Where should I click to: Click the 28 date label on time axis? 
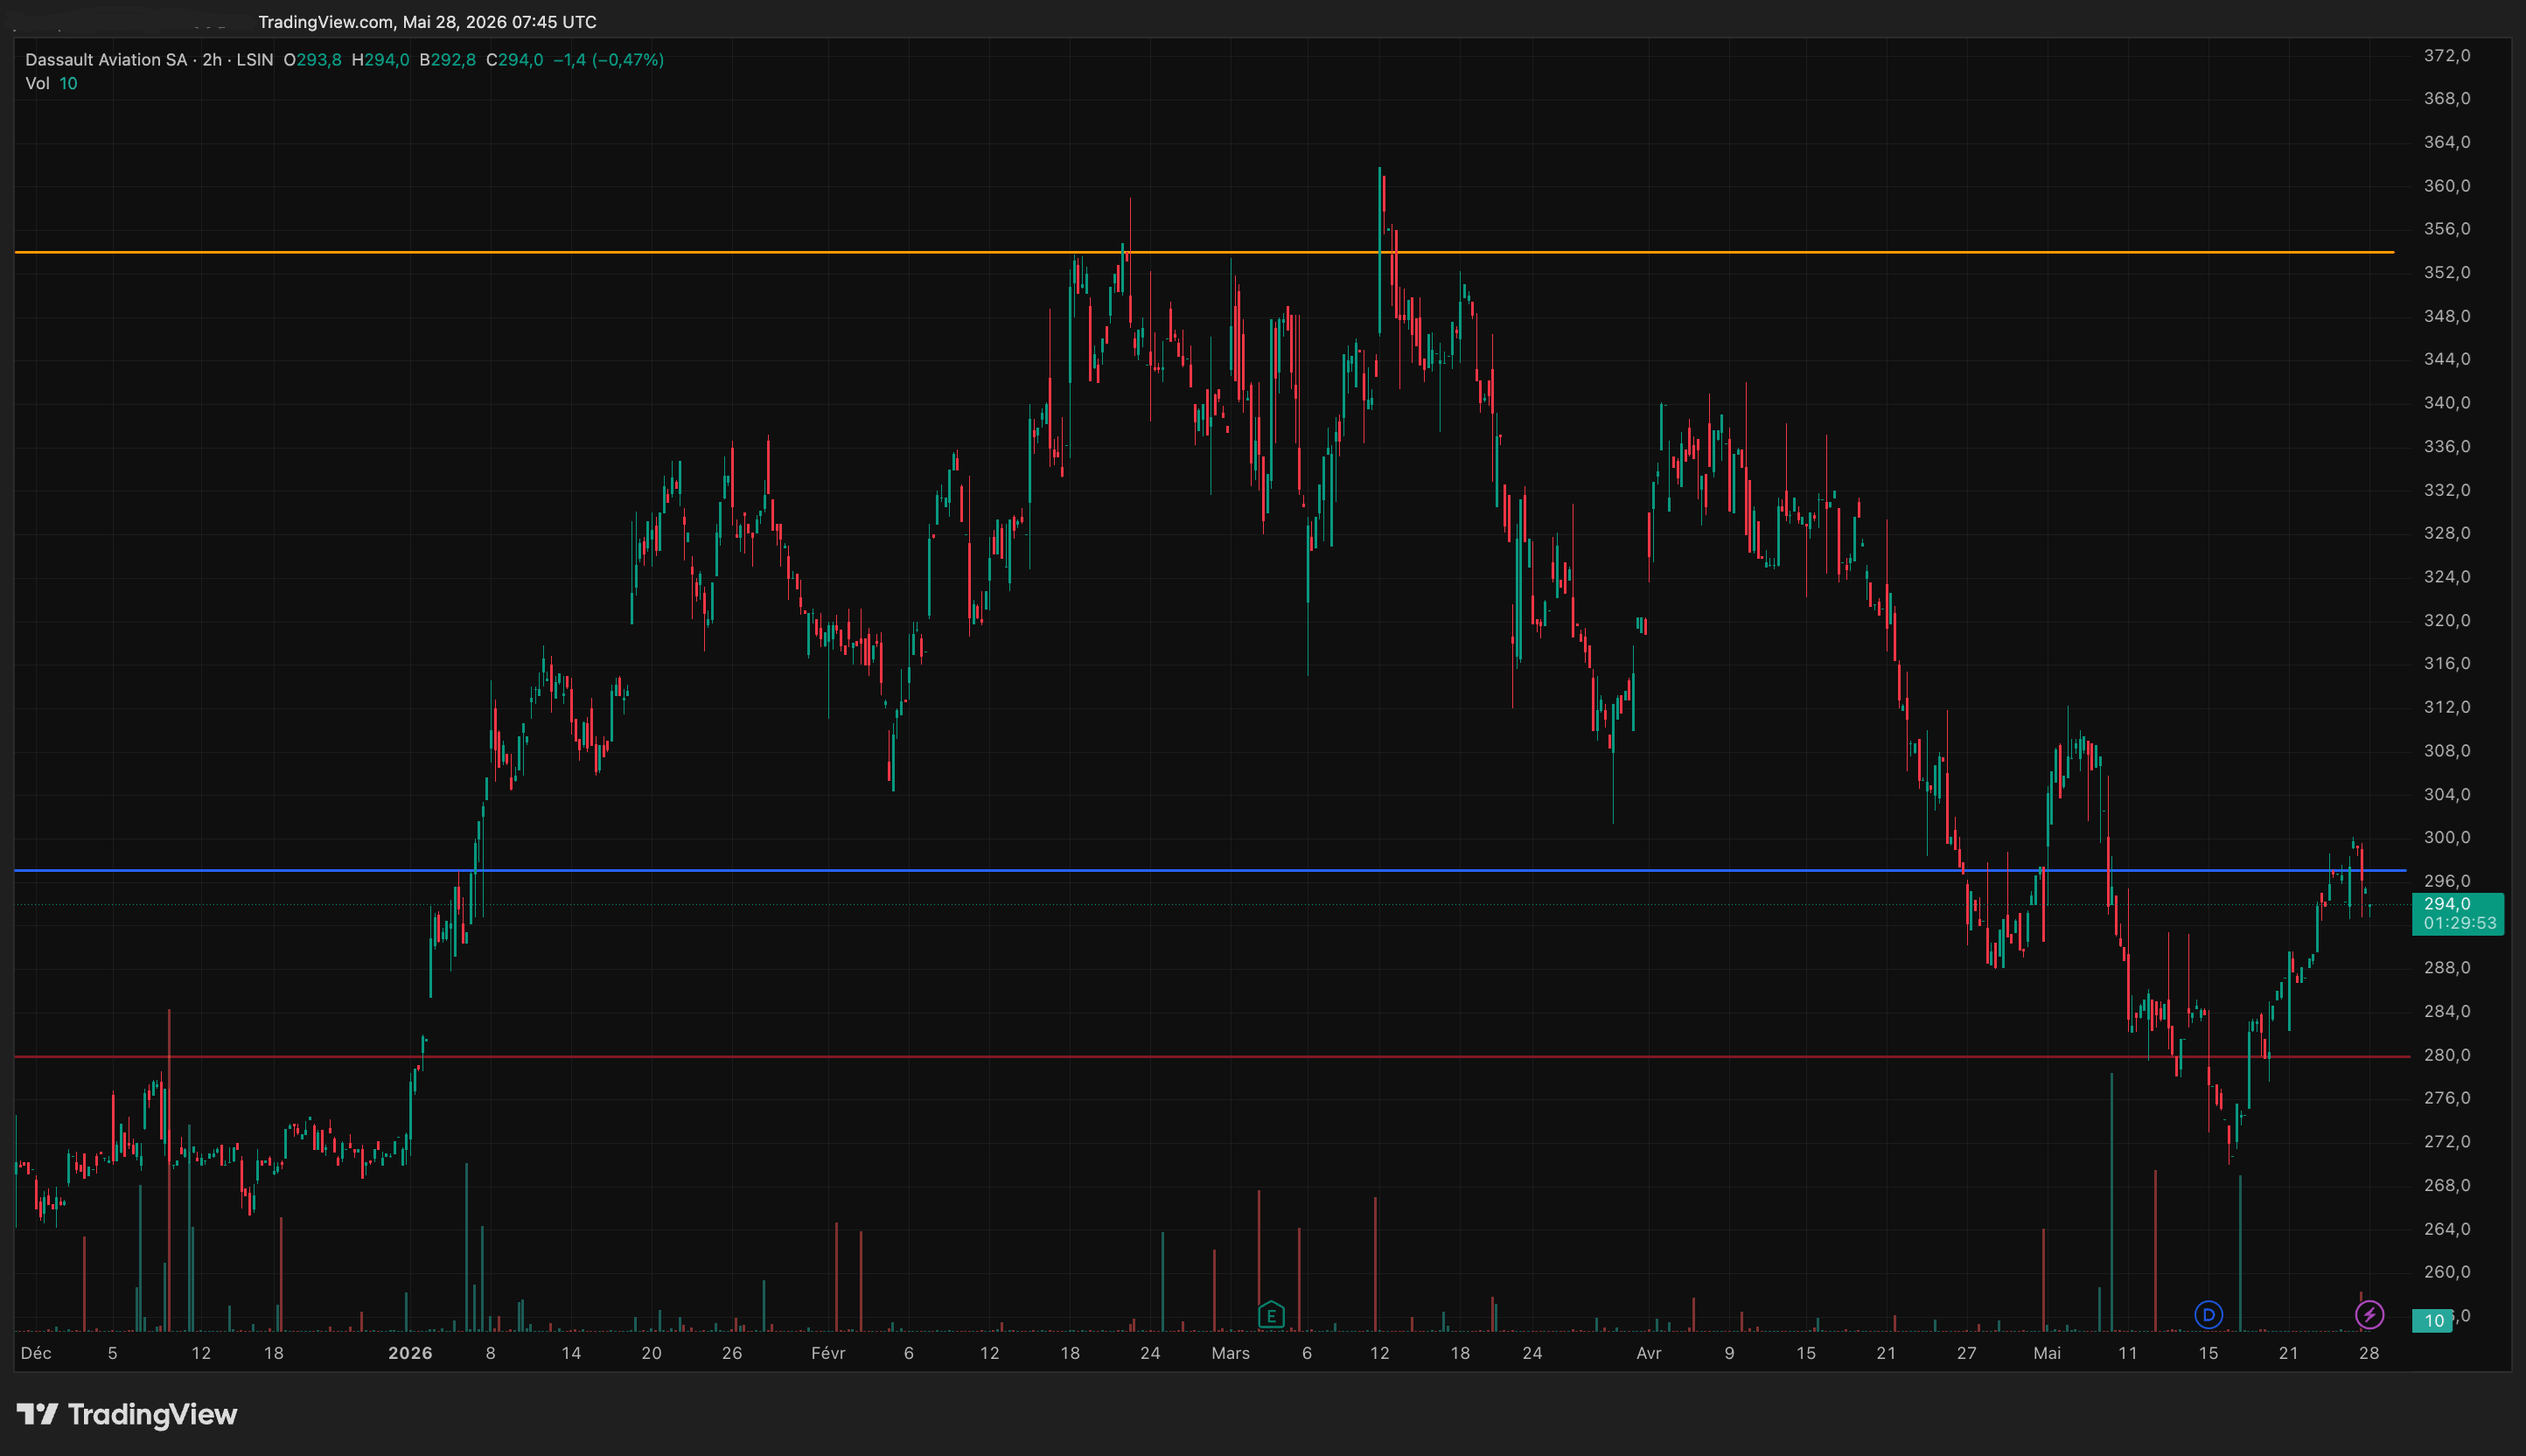tap(2369, 1353)
